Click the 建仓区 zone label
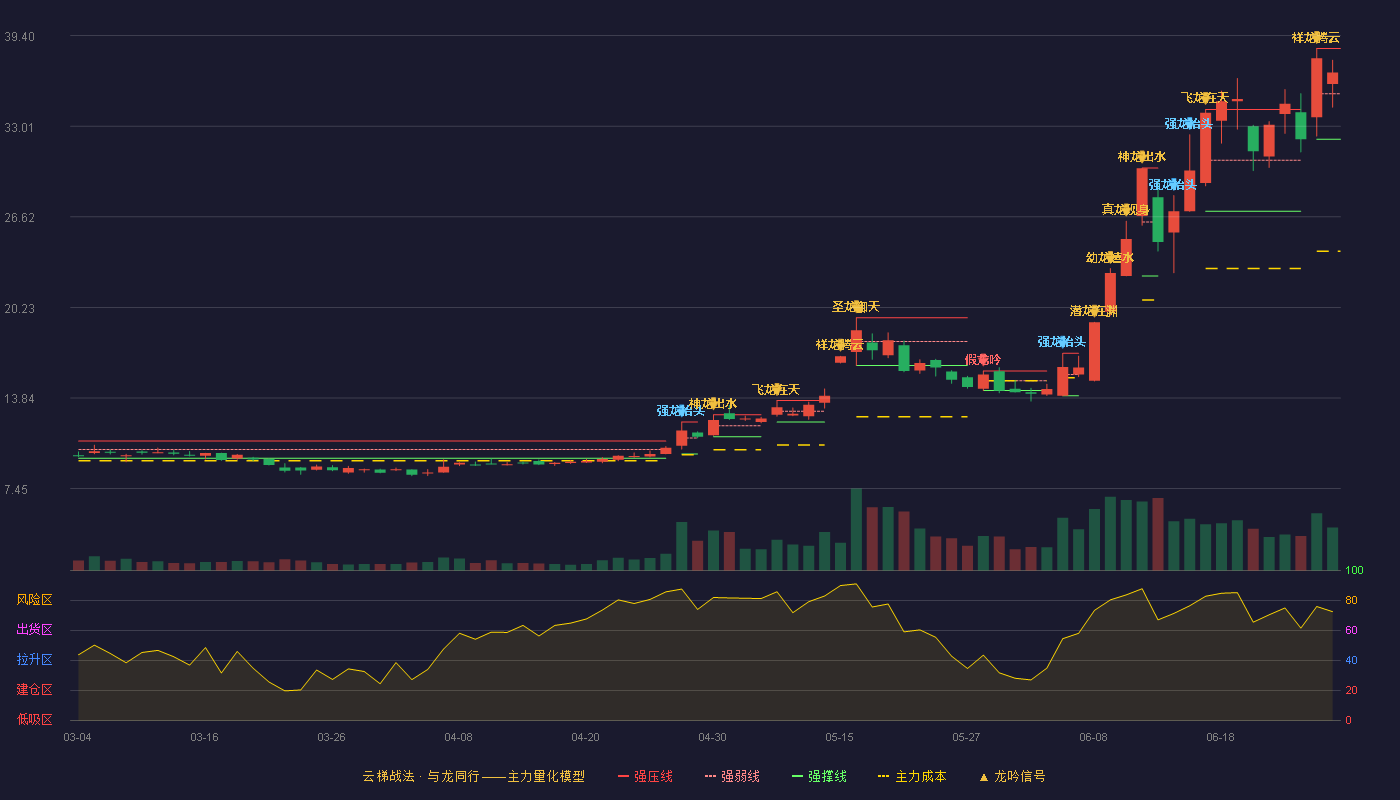Image resolution: width=1400 pixels, height=800 pixels. point(34,690)
